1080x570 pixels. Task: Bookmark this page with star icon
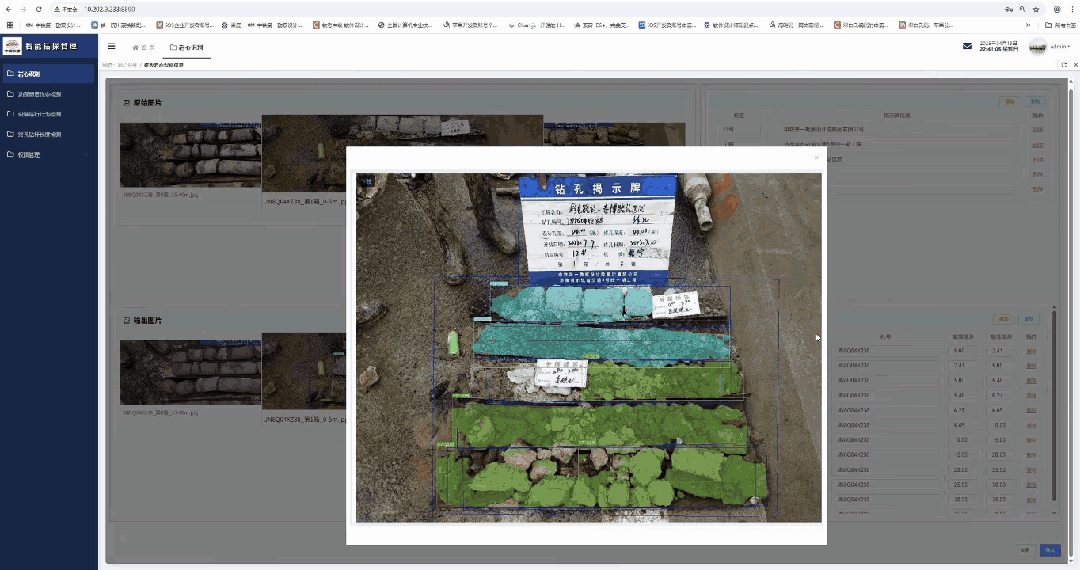(x=1036, y=9)
